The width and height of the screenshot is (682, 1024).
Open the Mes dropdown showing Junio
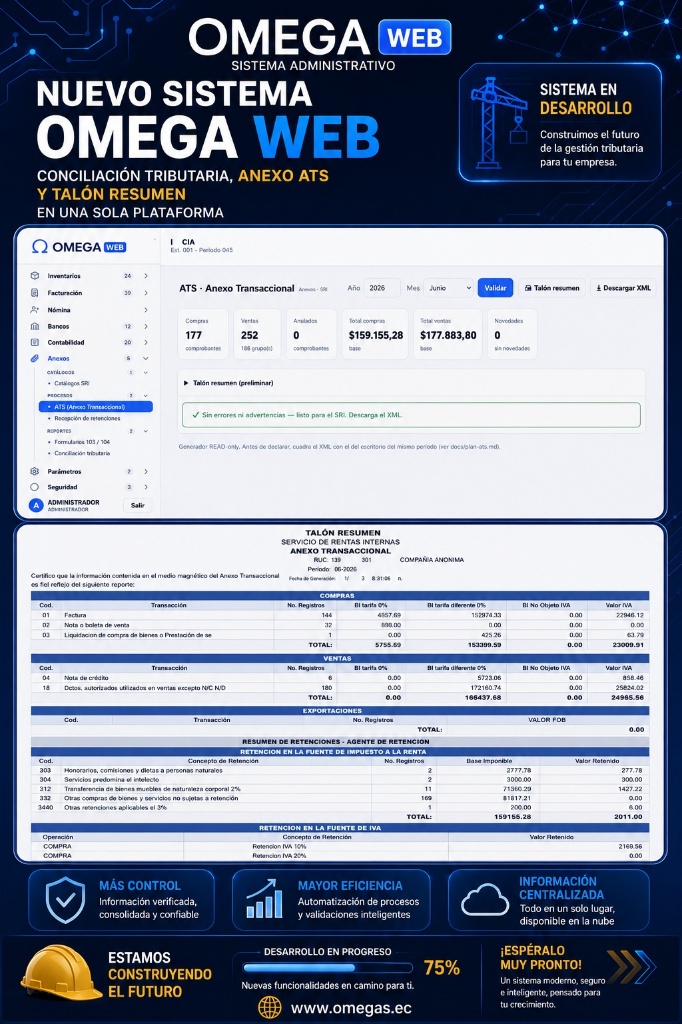coord(449,288)
